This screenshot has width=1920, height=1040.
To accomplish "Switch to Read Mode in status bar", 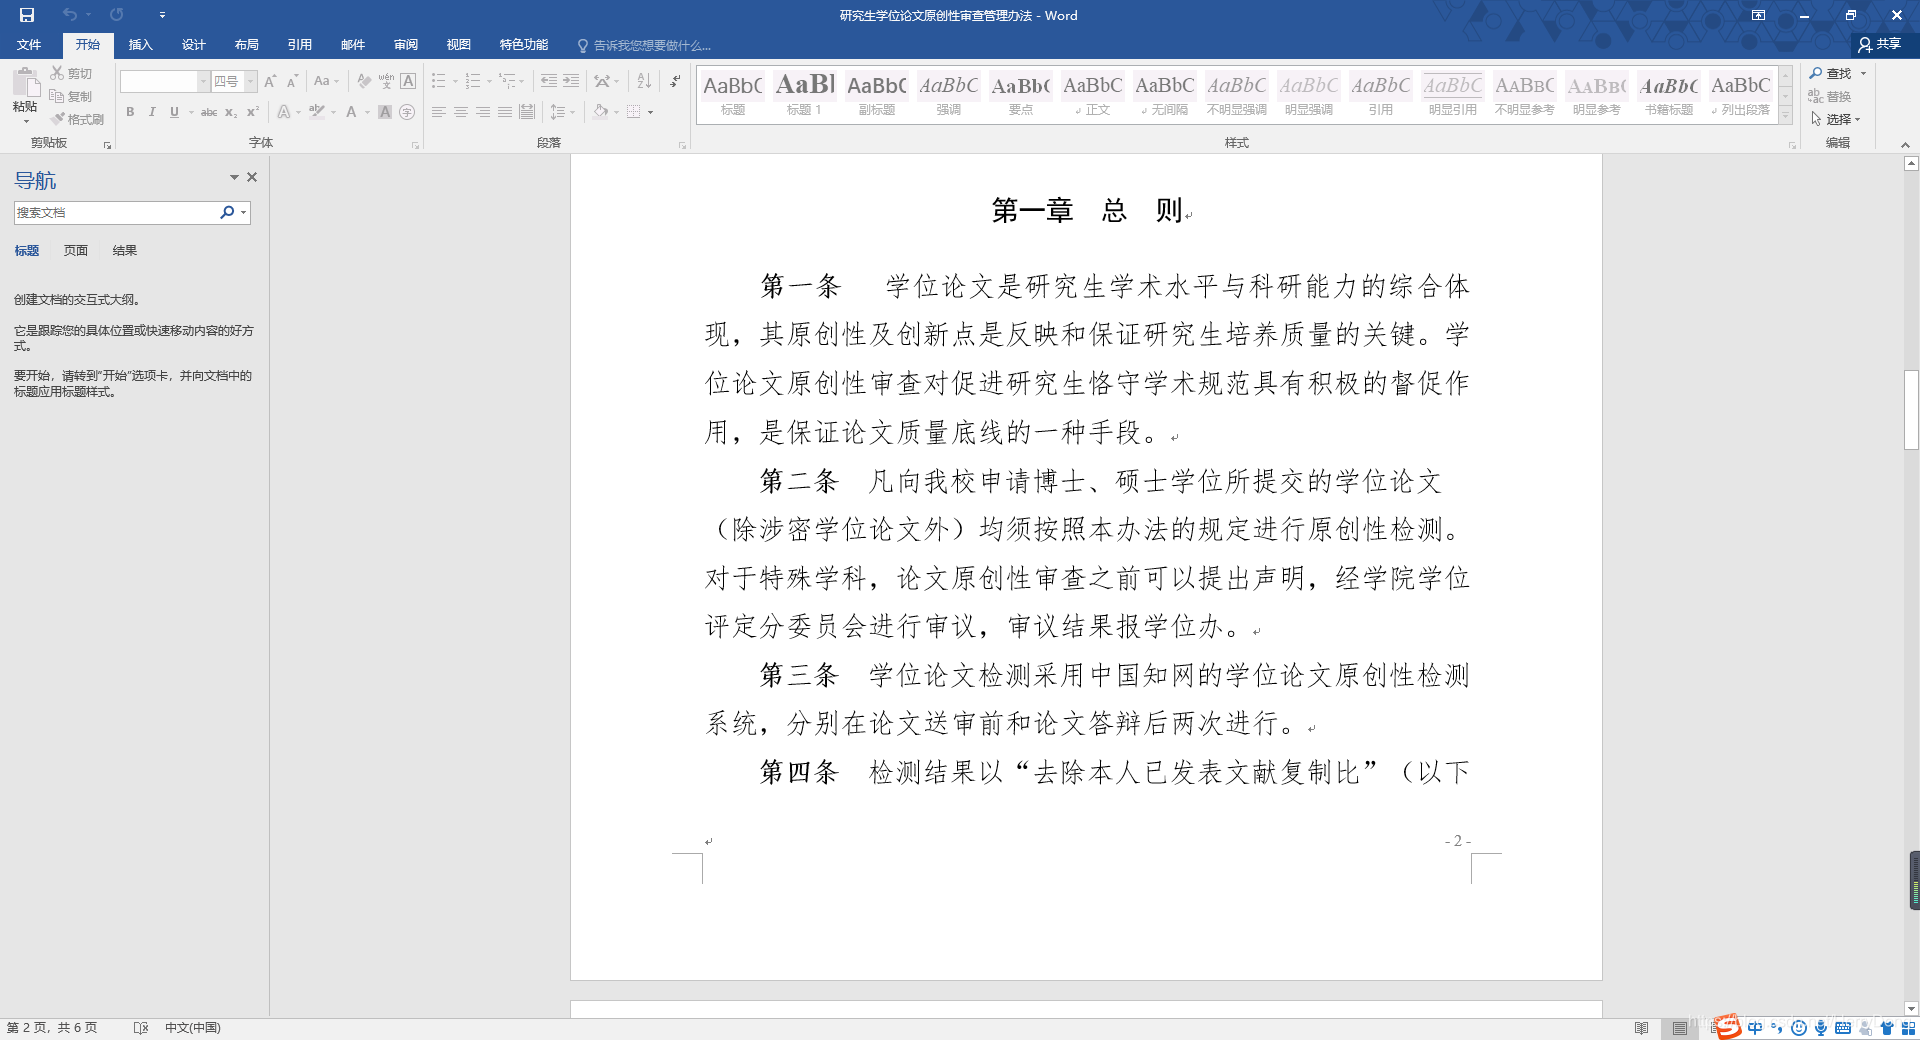I will [x=1641, y=1027].
